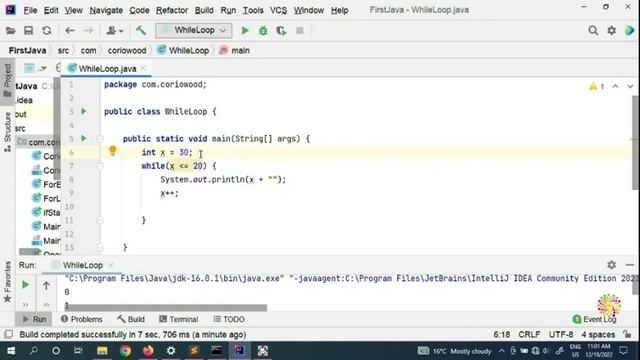Image resolution: width=640 pixels, height=360 pixels.
Task: Click the Build tool window button
Action: 131,319
